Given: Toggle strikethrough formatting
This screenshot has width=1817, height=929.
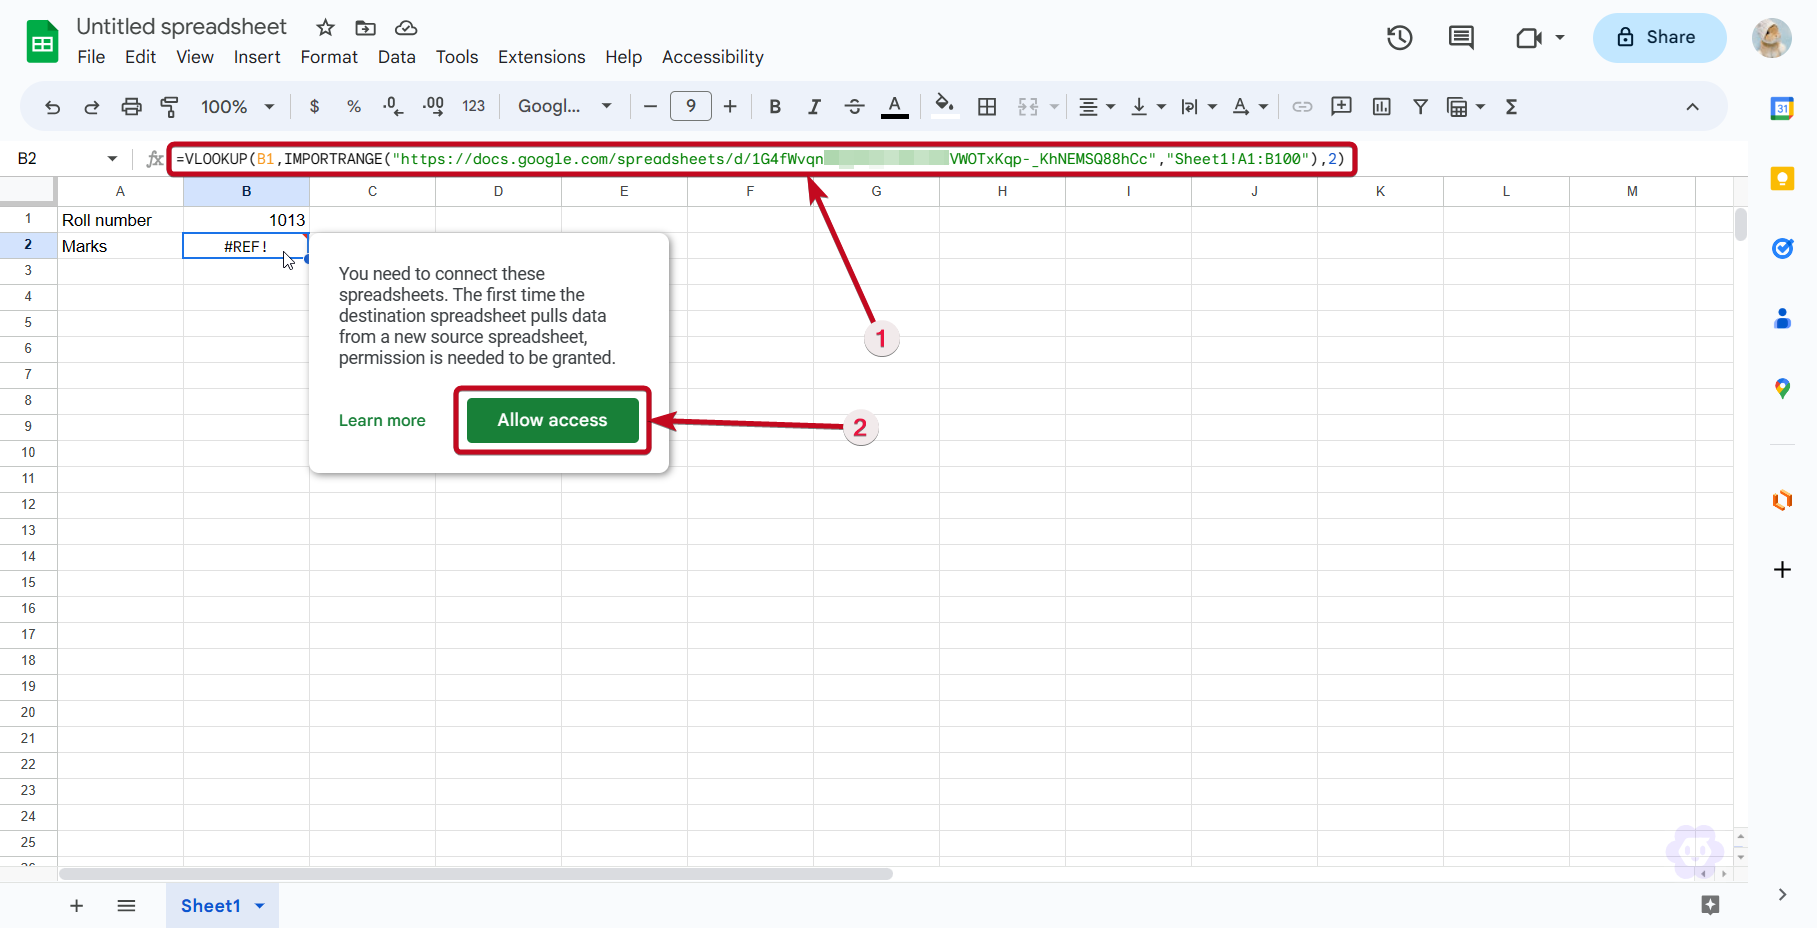Looking at the screenshot, I should pyautogui.click(x=854, y=107).
